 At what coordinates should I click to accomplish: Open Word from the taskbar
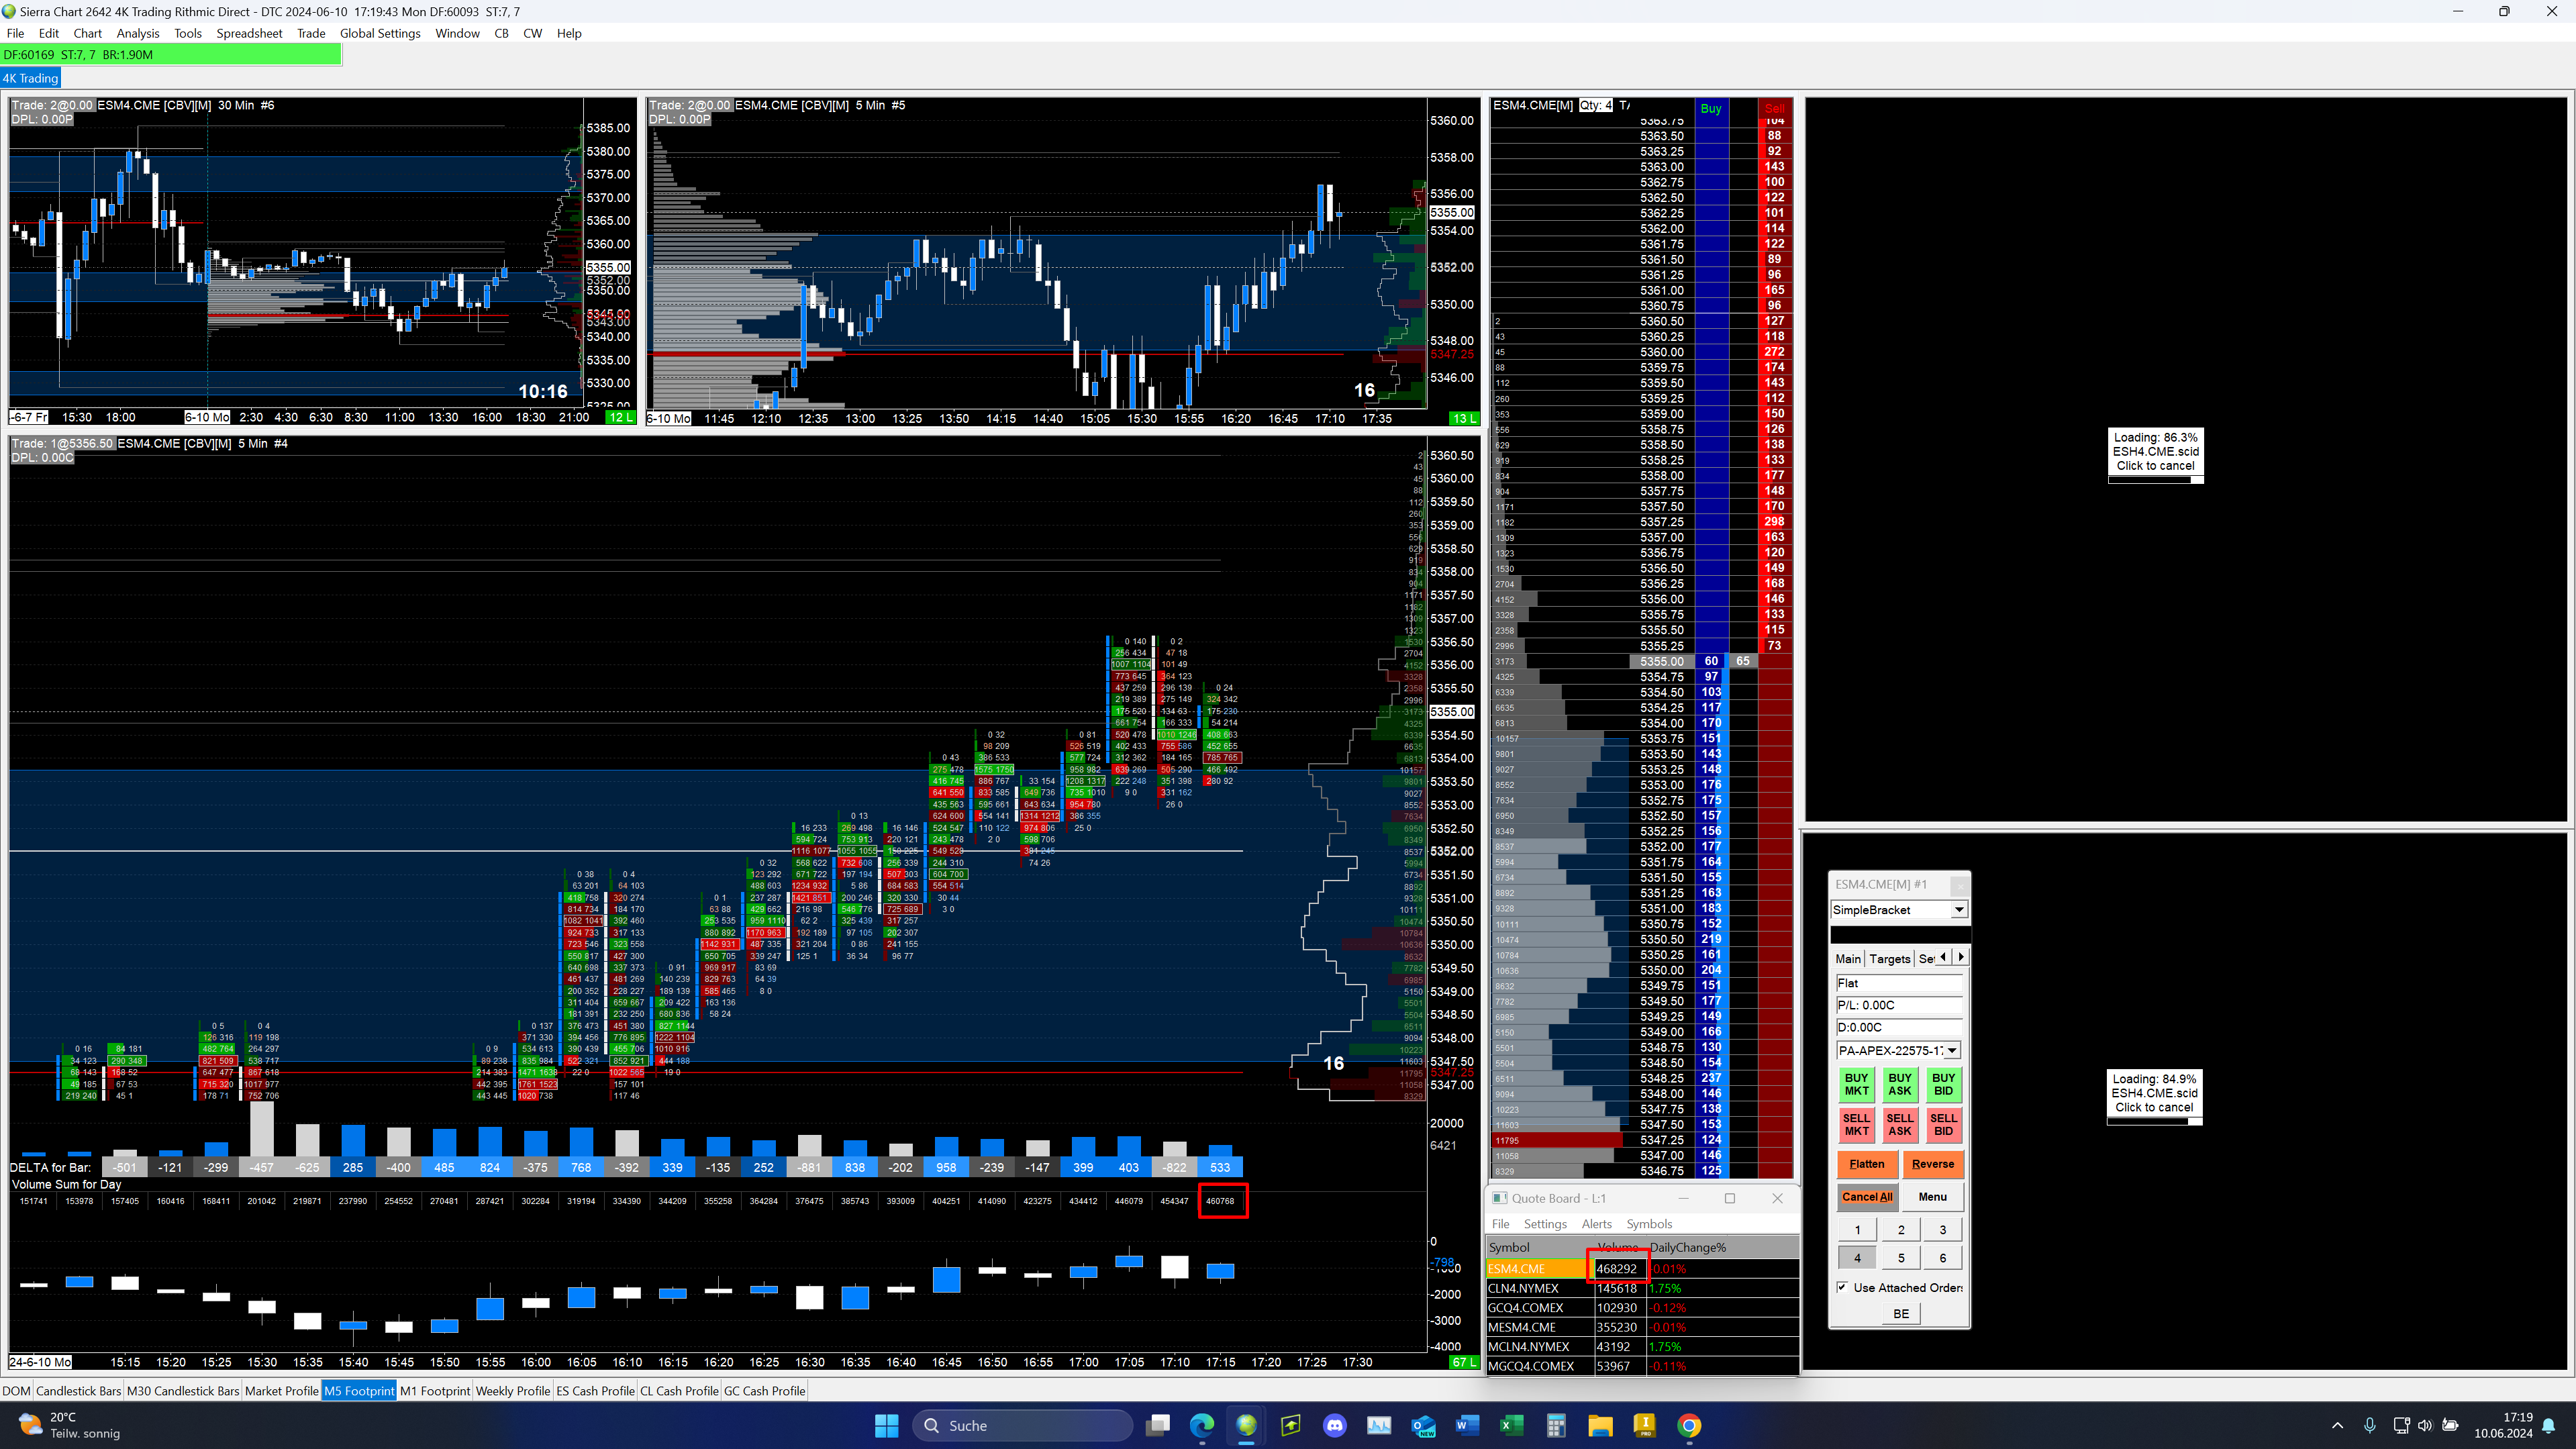[1467, 1425]
